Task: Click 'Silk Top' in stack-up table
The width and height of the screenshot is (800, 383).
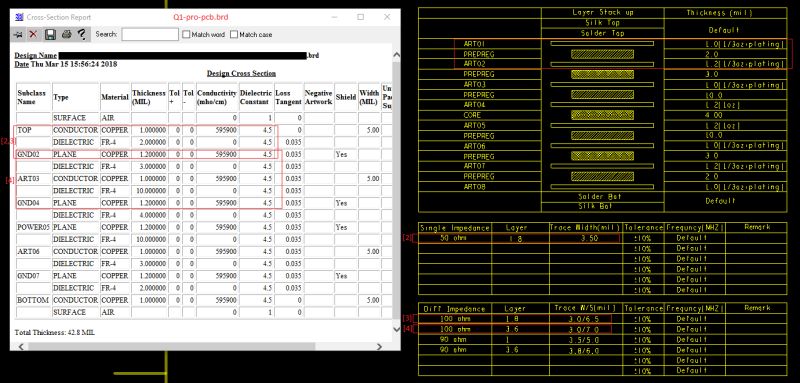Action: [603, 23]
